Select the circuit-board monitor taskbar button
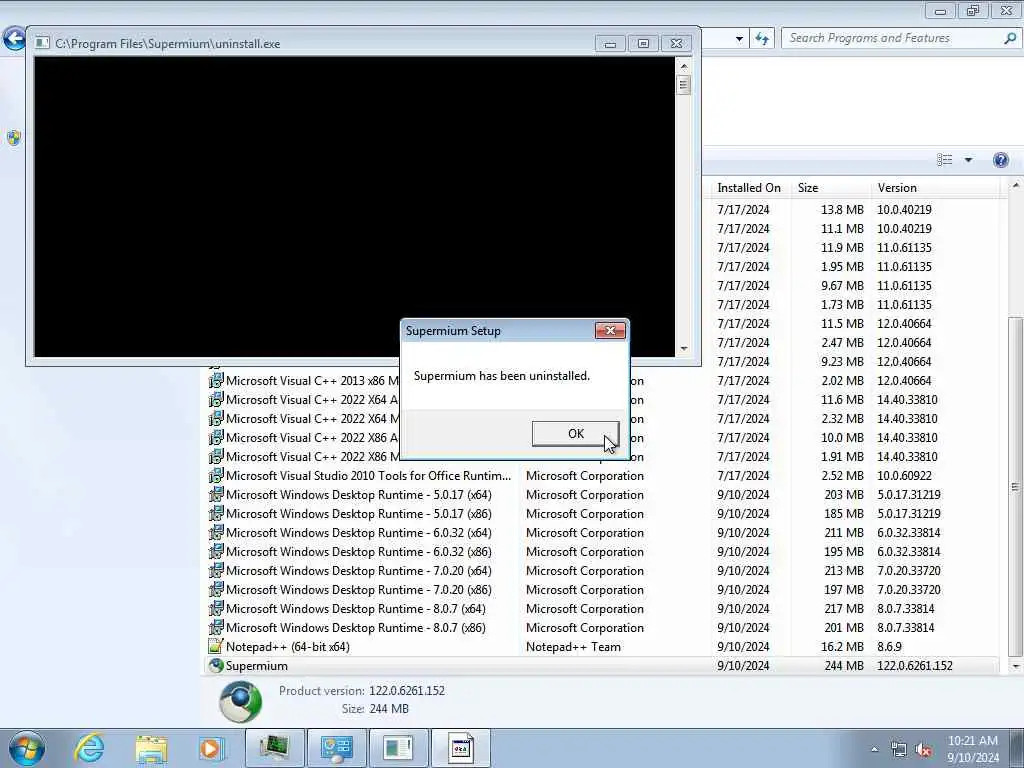 [x=274, y=748]
